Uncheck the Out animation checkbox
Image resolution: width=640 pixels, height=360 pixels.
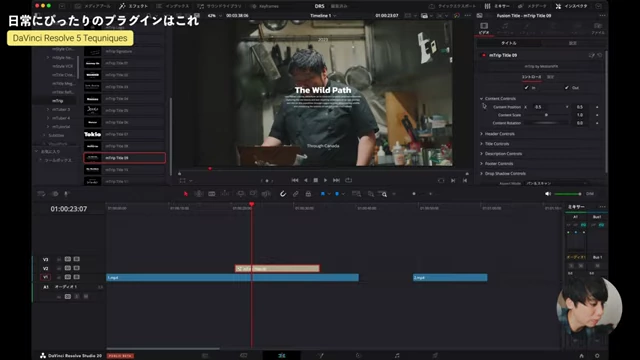click(567, 88)
